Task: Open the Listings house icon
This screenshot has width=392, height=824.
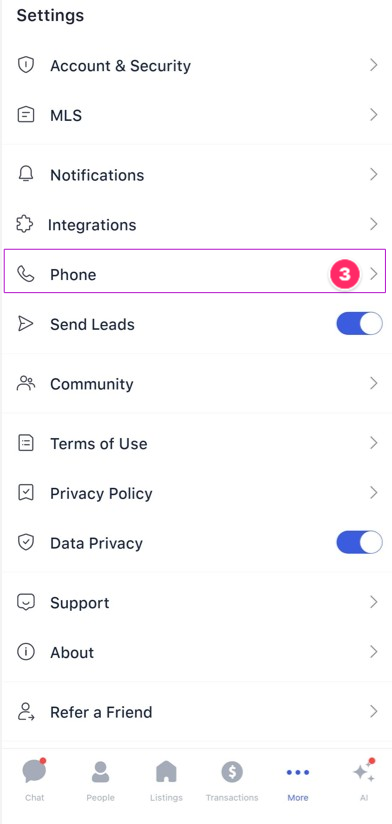Action: tap(166, 772)
